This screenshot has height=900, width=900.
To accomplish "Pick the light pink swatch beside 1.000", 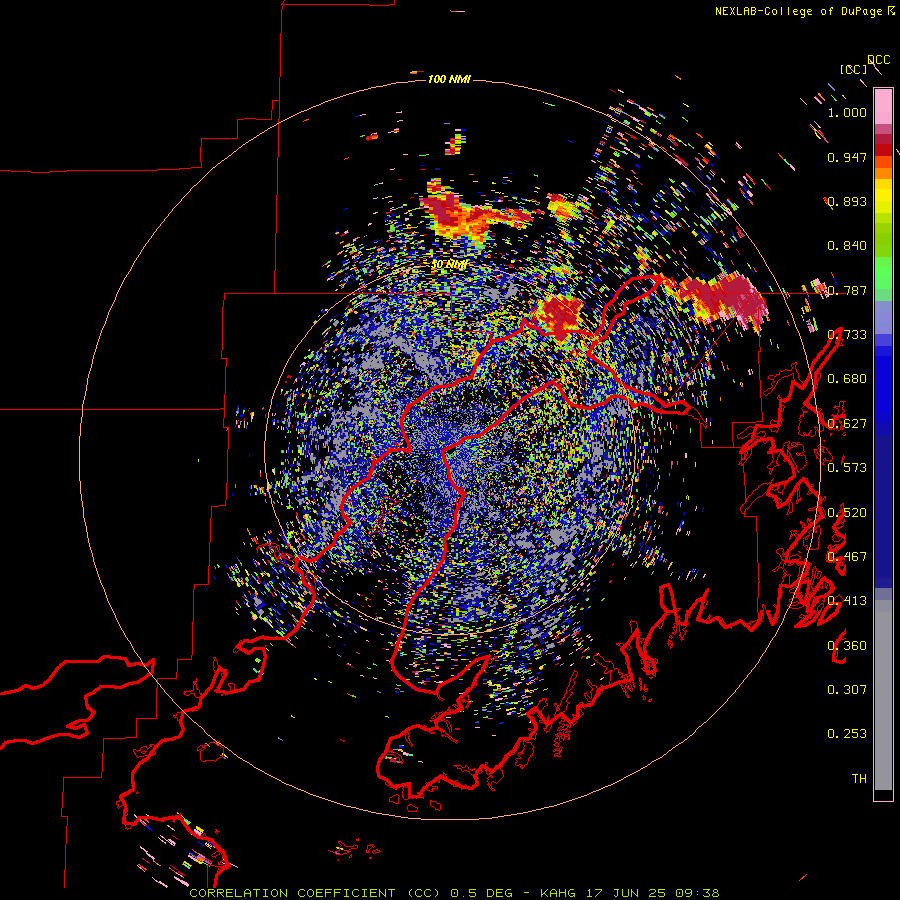I will 883,107.
